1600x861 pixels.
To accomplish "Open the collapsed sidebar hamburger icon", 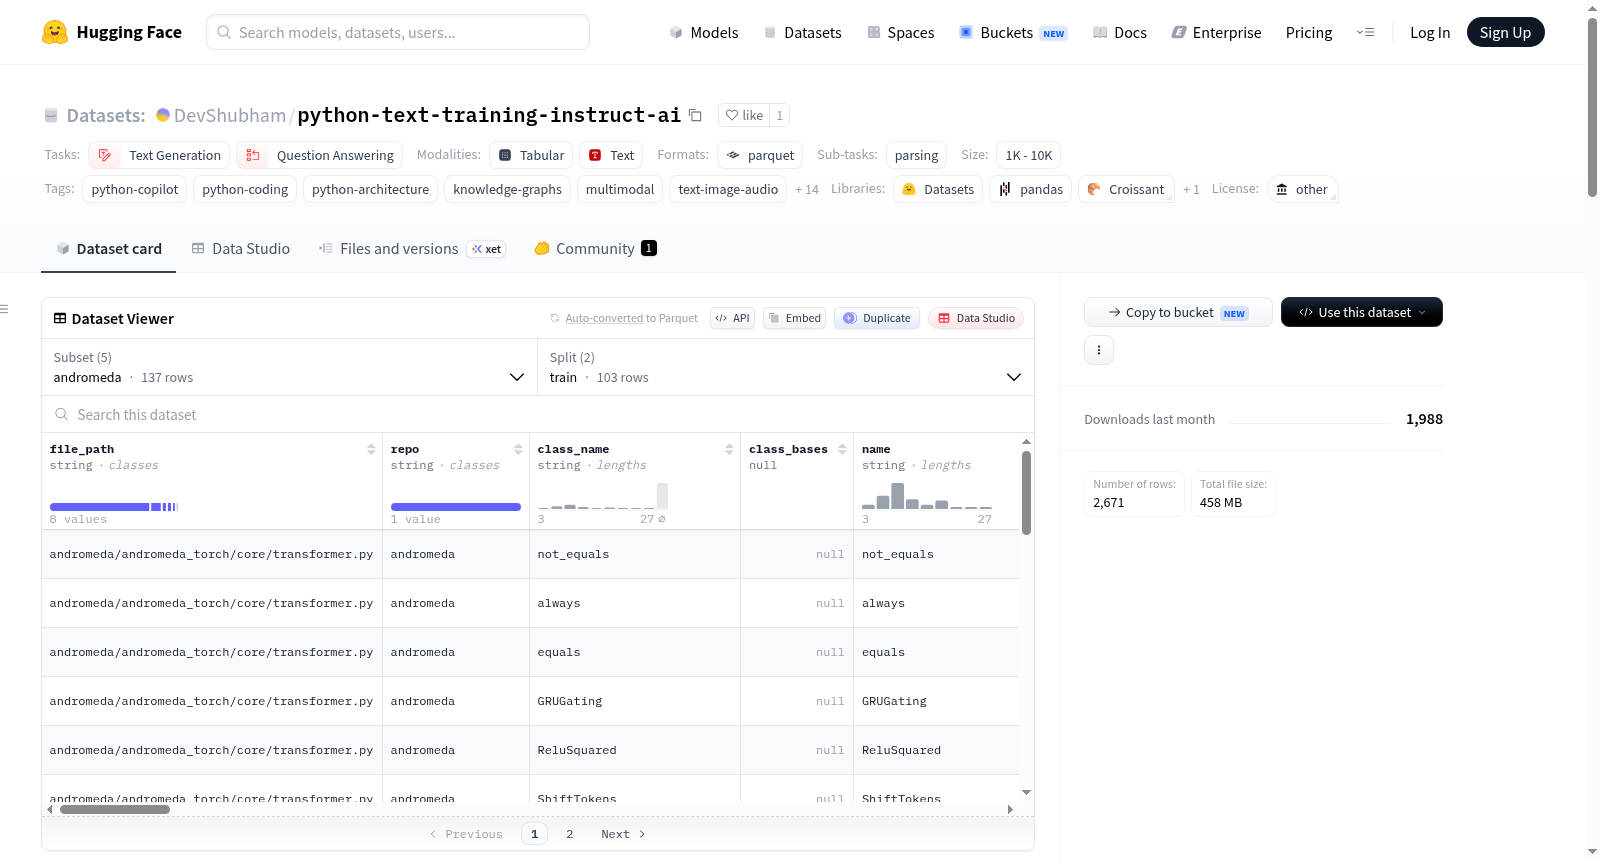I will (x=4, y=309).
